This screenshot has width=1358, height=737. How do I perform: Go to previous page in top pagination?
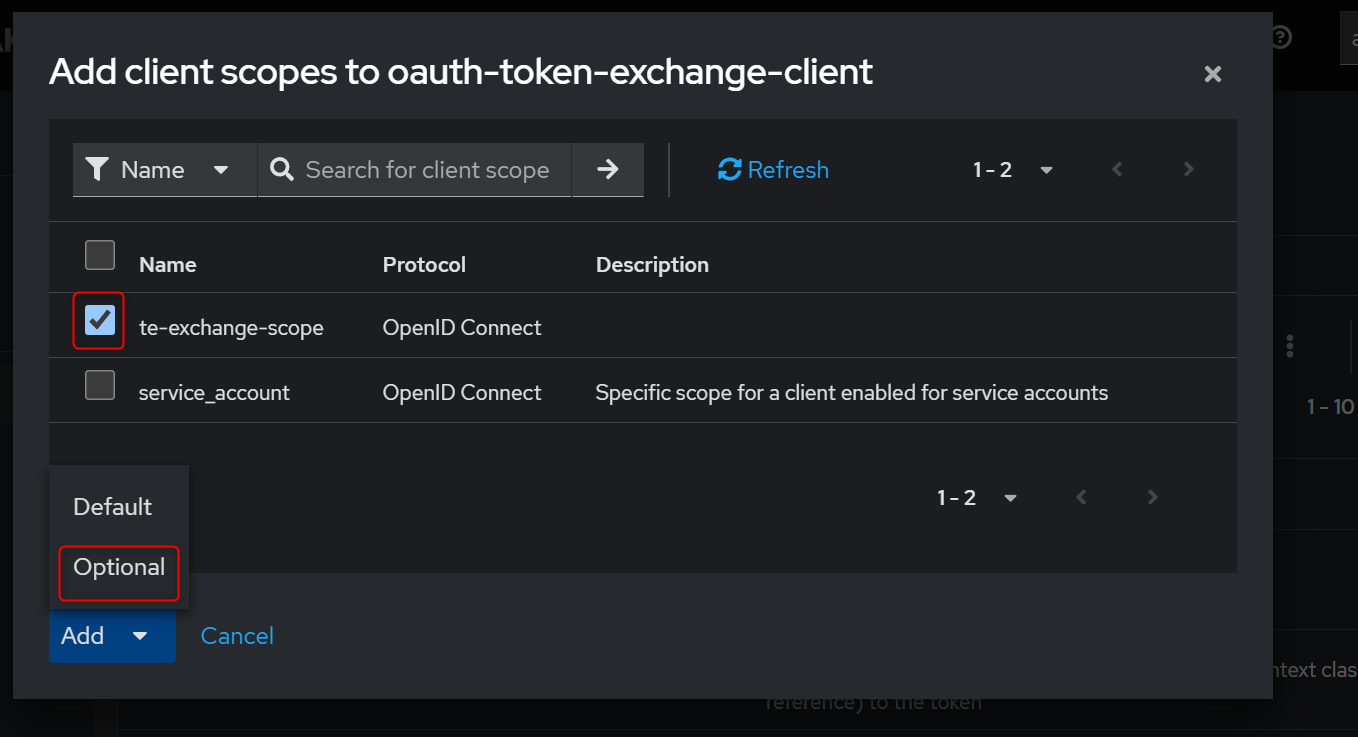[x=1118, y=170]
